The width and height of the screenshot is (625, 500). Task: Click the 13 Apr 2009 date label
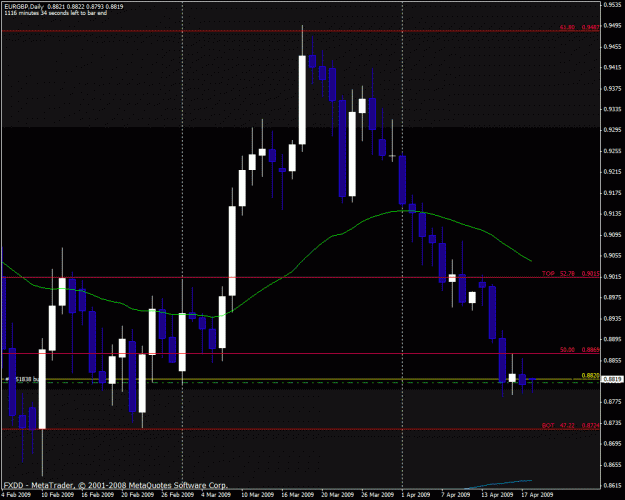click(x=497, y=495)
